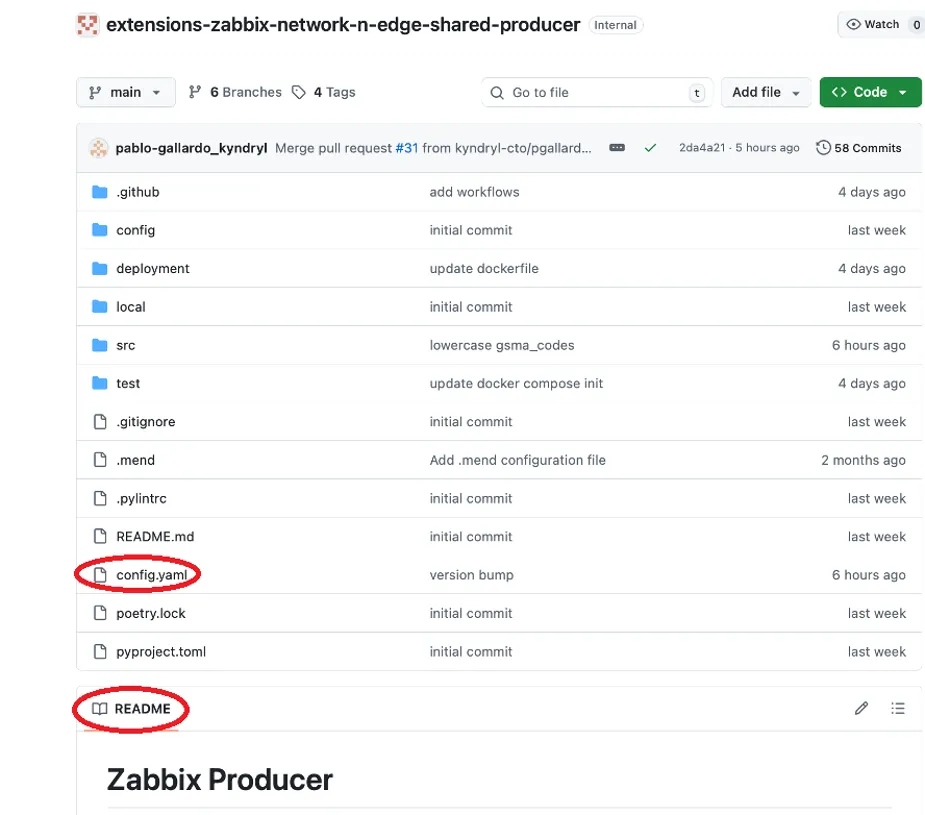
Task: Click pablo-gallardo_kyndryl's avatar image
Action: point(99,147)
